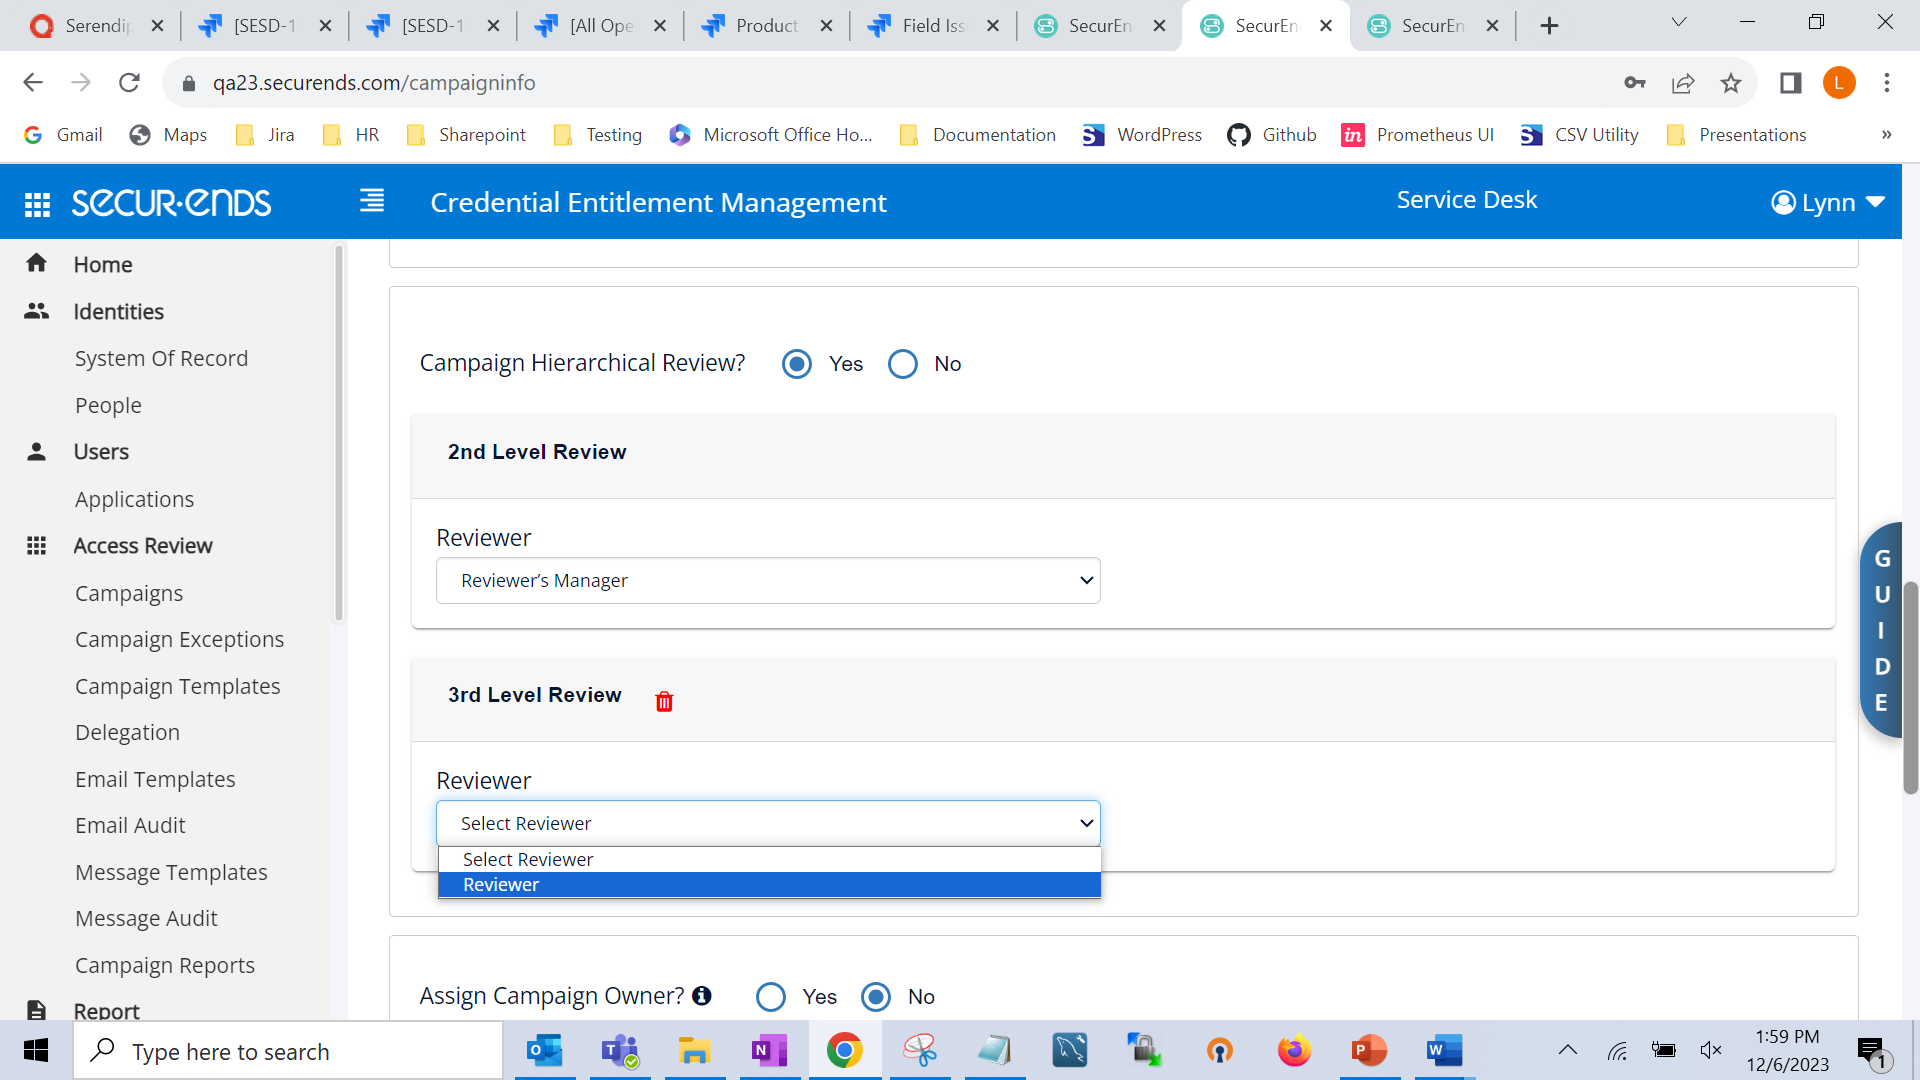Click the Access Review grid icon
Screen dimensions: 1920x1080
pyautogui.click(x=37, y=545)
